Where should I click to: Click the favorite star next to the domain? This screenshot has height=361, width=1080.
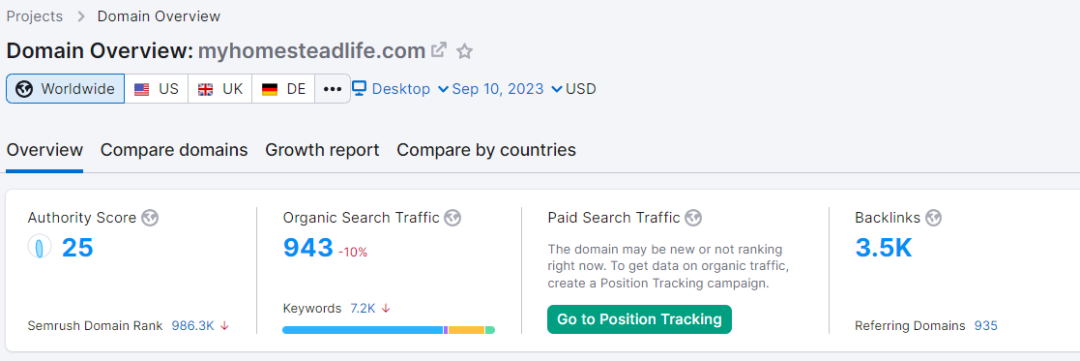tap(465, 51)
